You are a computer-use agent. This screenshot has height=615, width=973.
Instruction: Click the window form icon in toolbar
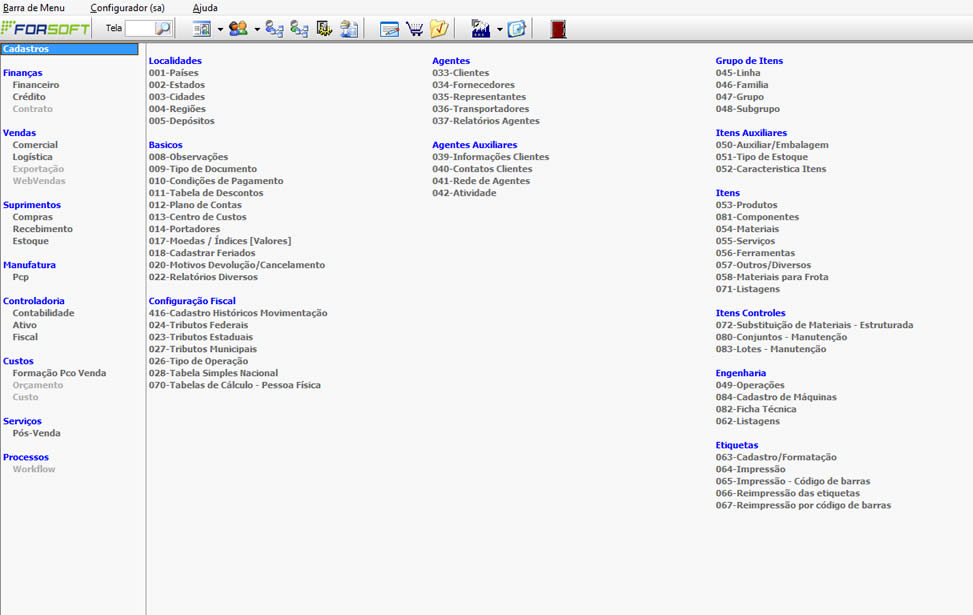202,29
